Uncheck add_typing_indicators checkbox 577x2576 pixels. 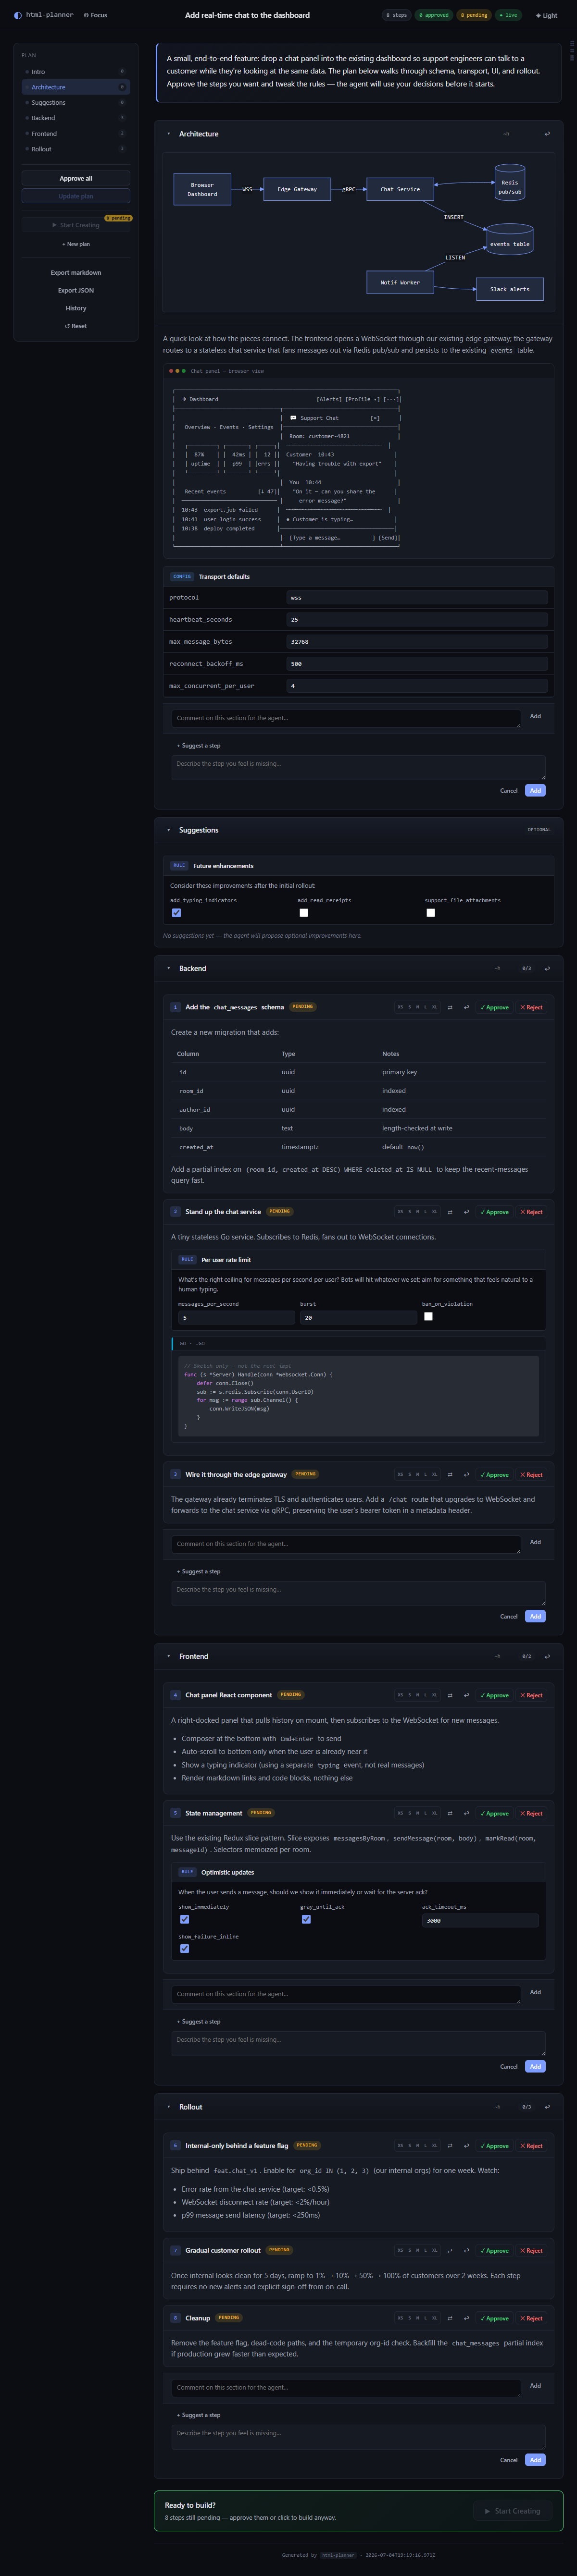pos(176,913)
